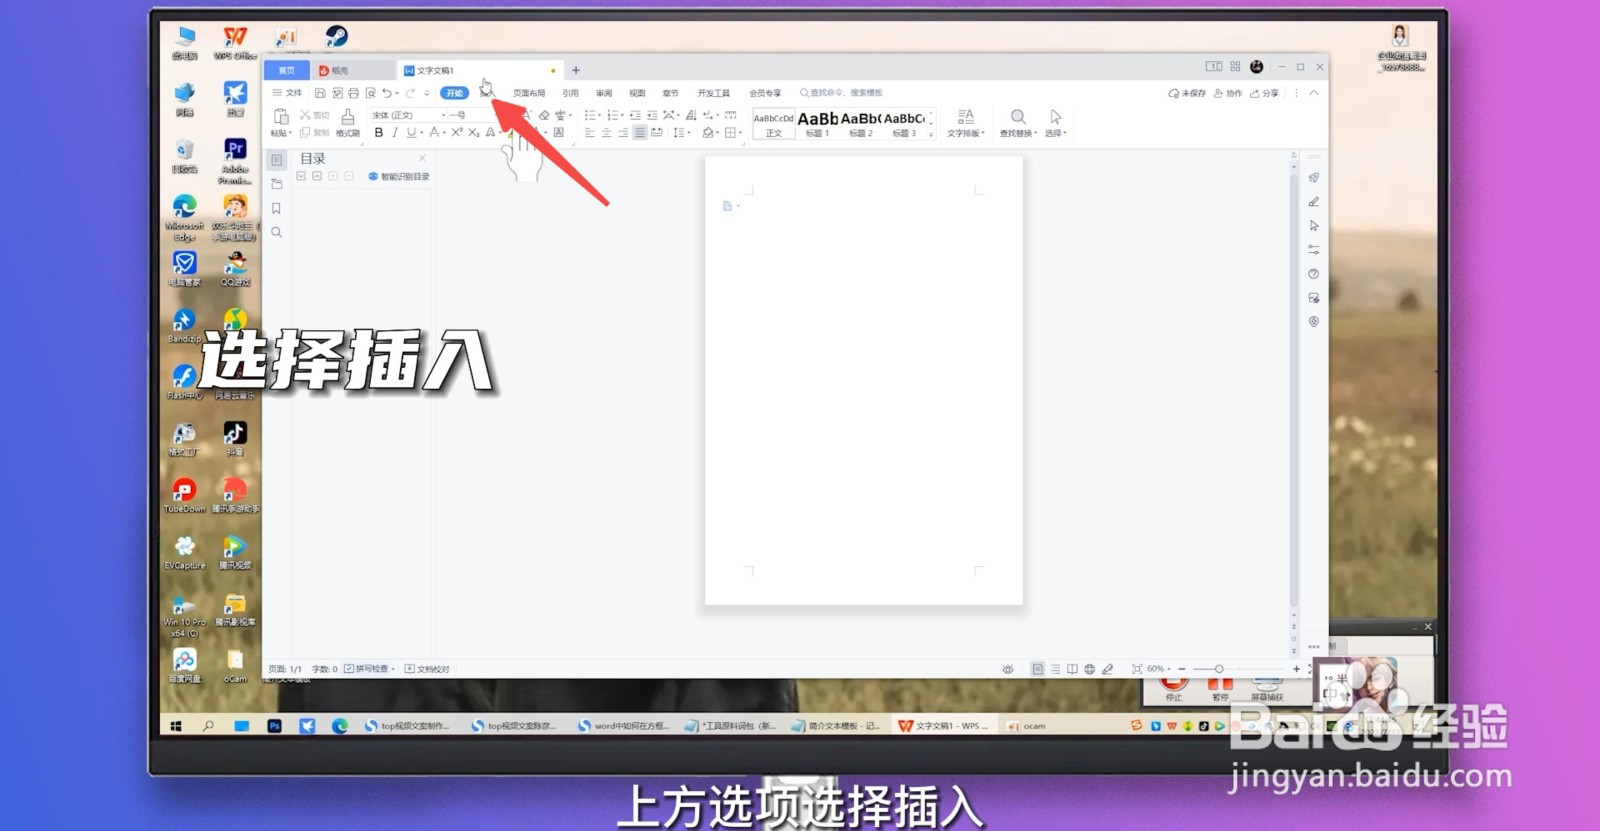Viewport: 1600px width, 831px height.
Task: Switch to outline view mode in status bar
Action: pyautogui.click(x=1055, y=669)
